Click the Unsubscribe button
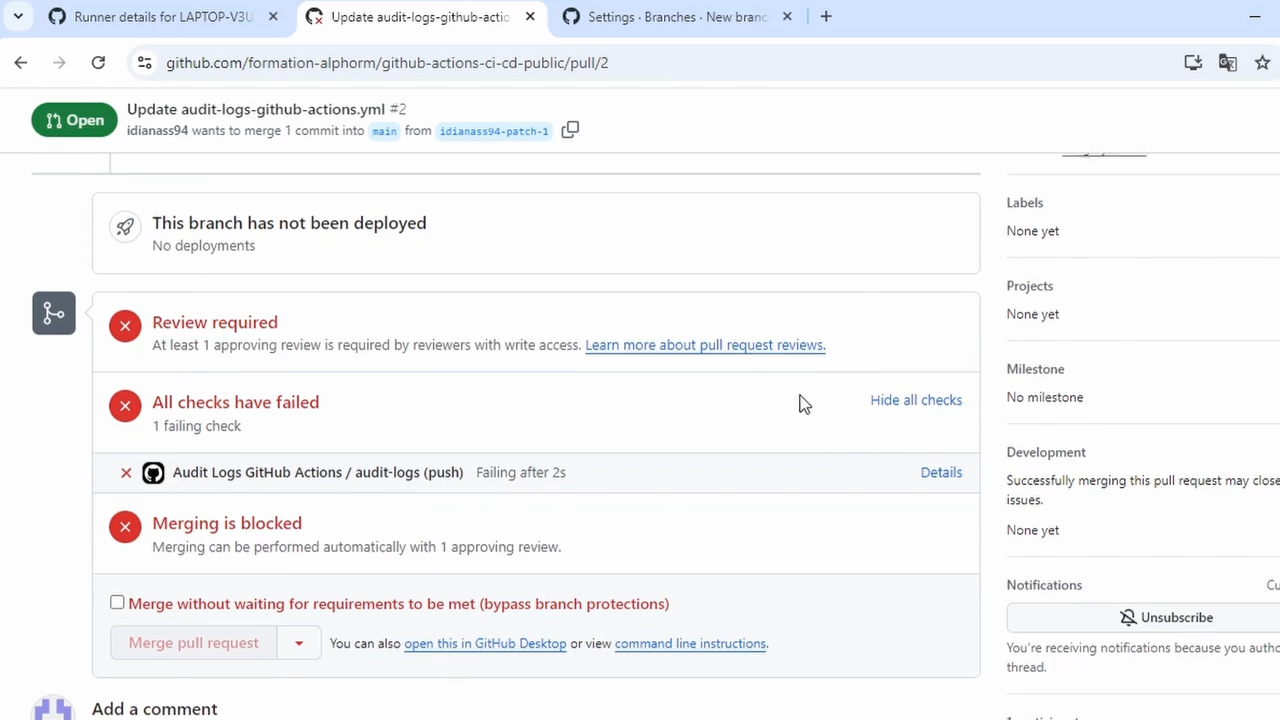Screen dimensions: 1280x720 point(1166,617)
